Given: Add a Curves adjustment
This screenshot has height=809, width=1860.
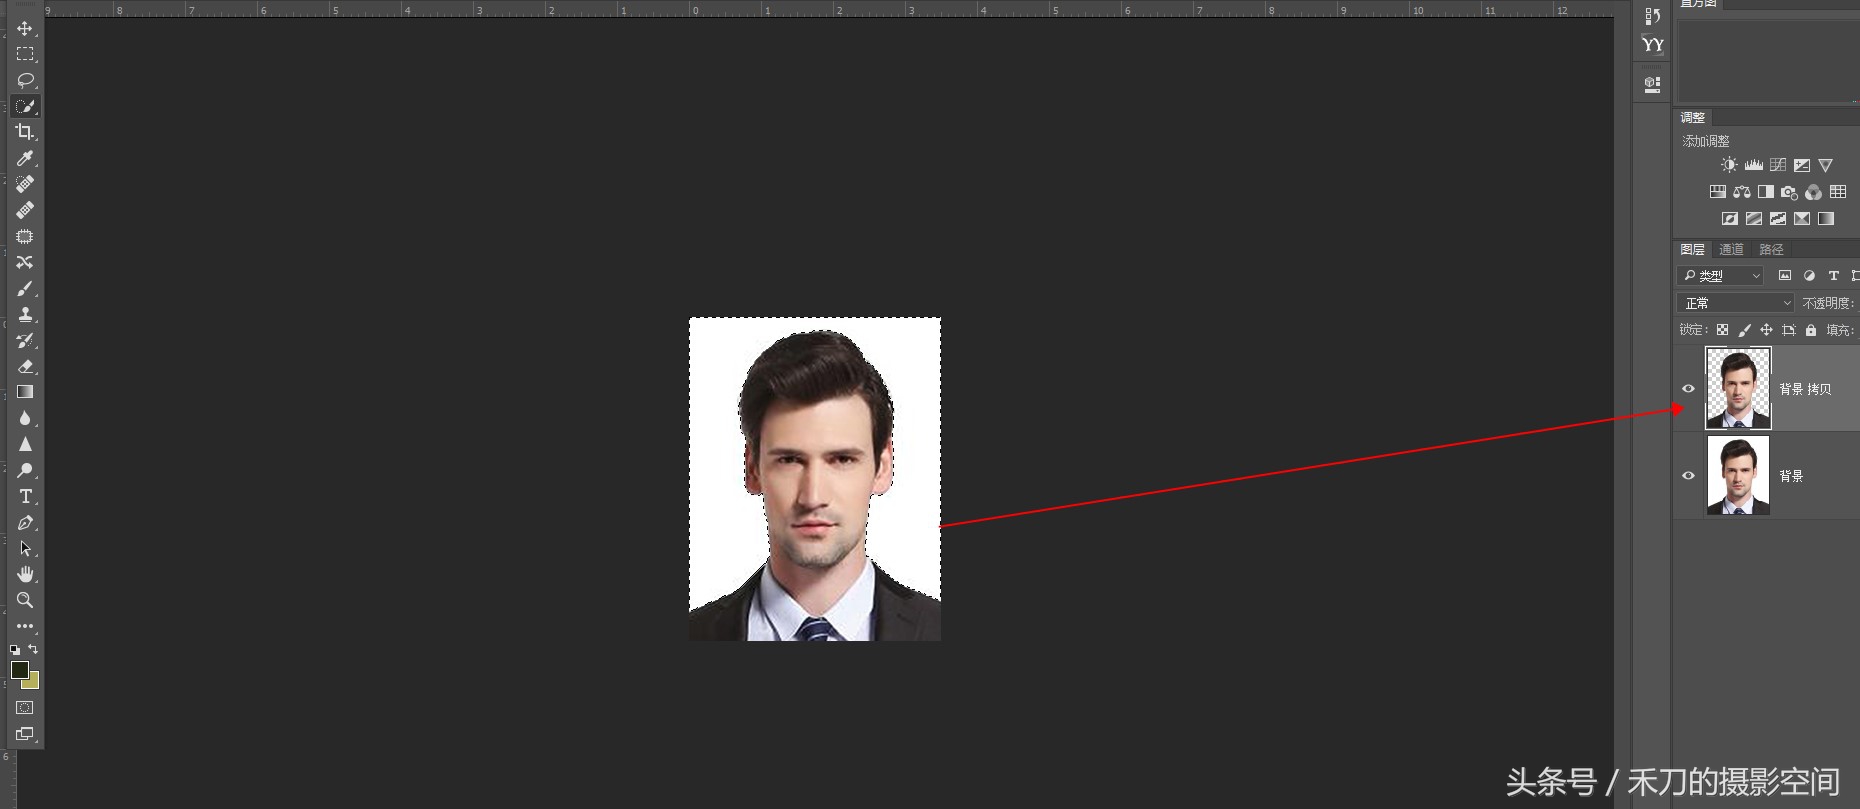Looking at the screenshot, I should [1777, 165].
